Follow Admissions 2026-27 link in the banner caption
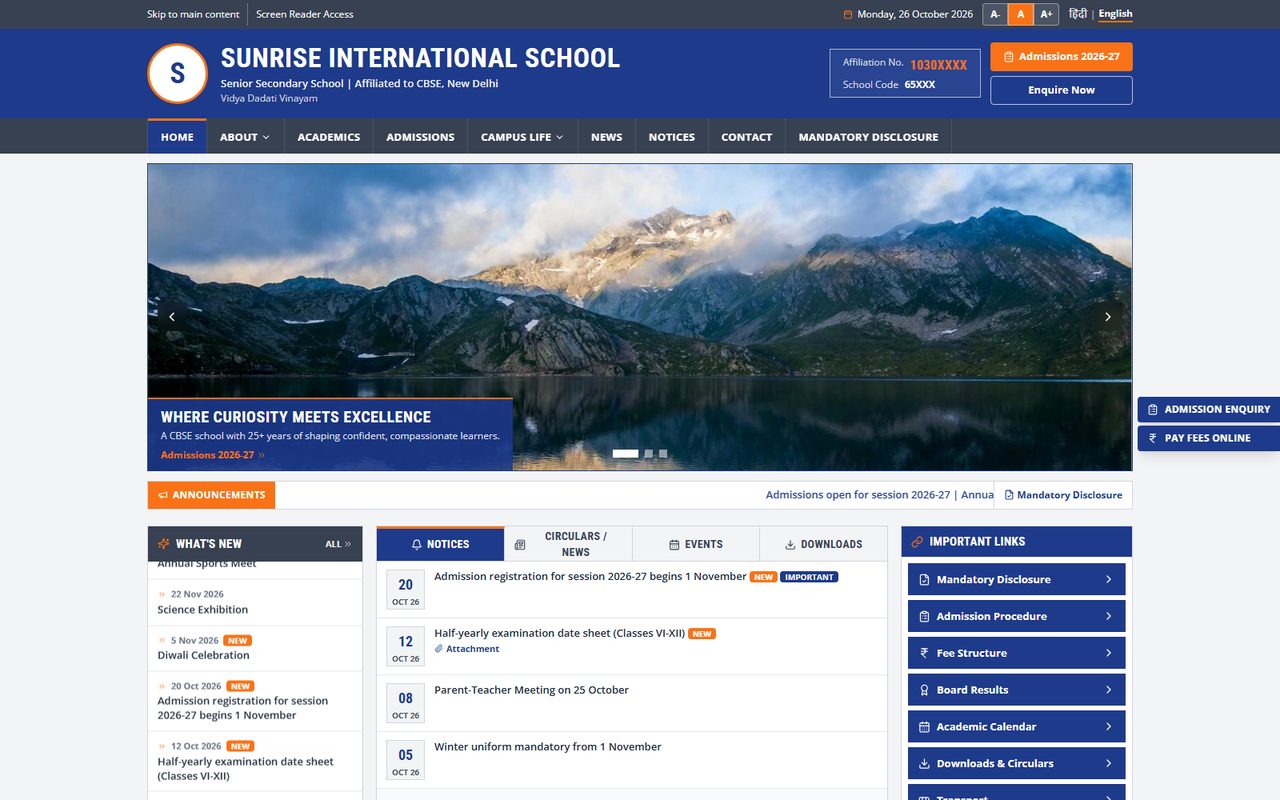Viewport: 1280px width, 800px height. point(213,455)
